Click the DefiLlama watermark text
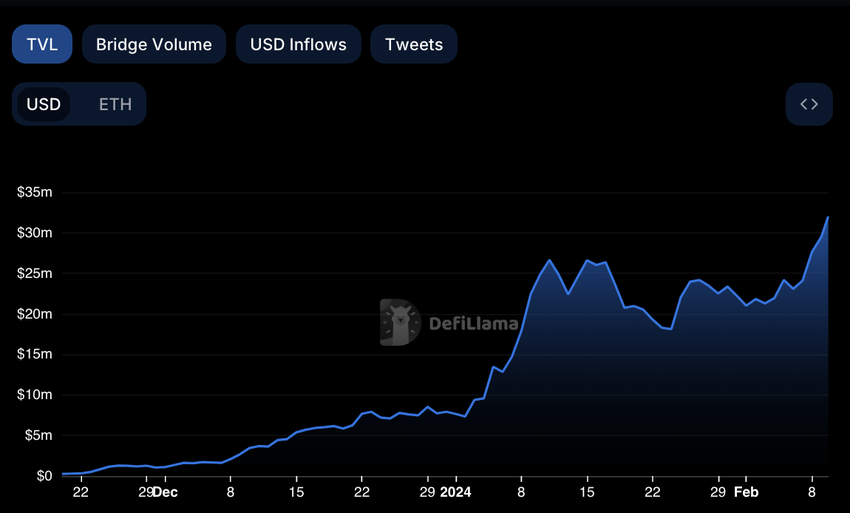Viewport: 850px width, 513px height. (x=474, y=324)
